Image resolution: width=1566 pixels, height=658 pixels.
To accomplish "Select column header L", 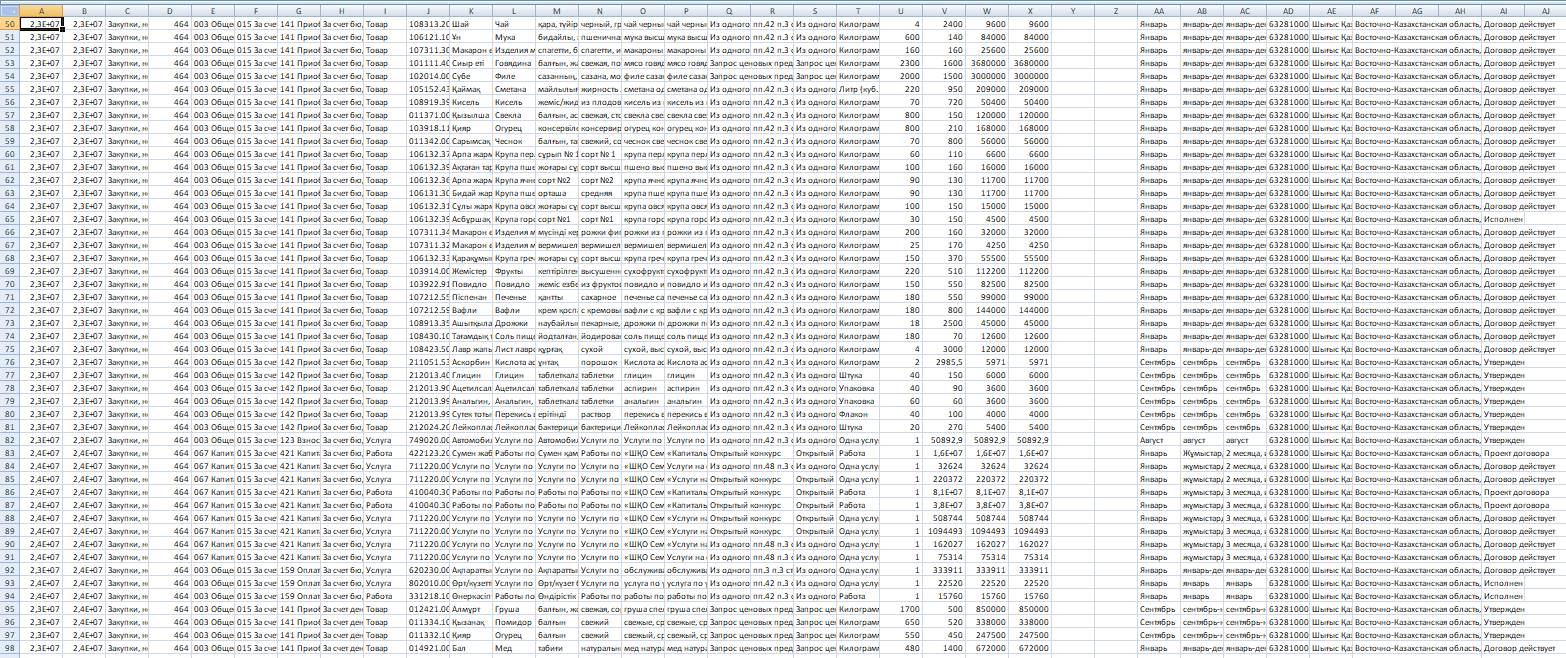I will (x=514, y=9).
